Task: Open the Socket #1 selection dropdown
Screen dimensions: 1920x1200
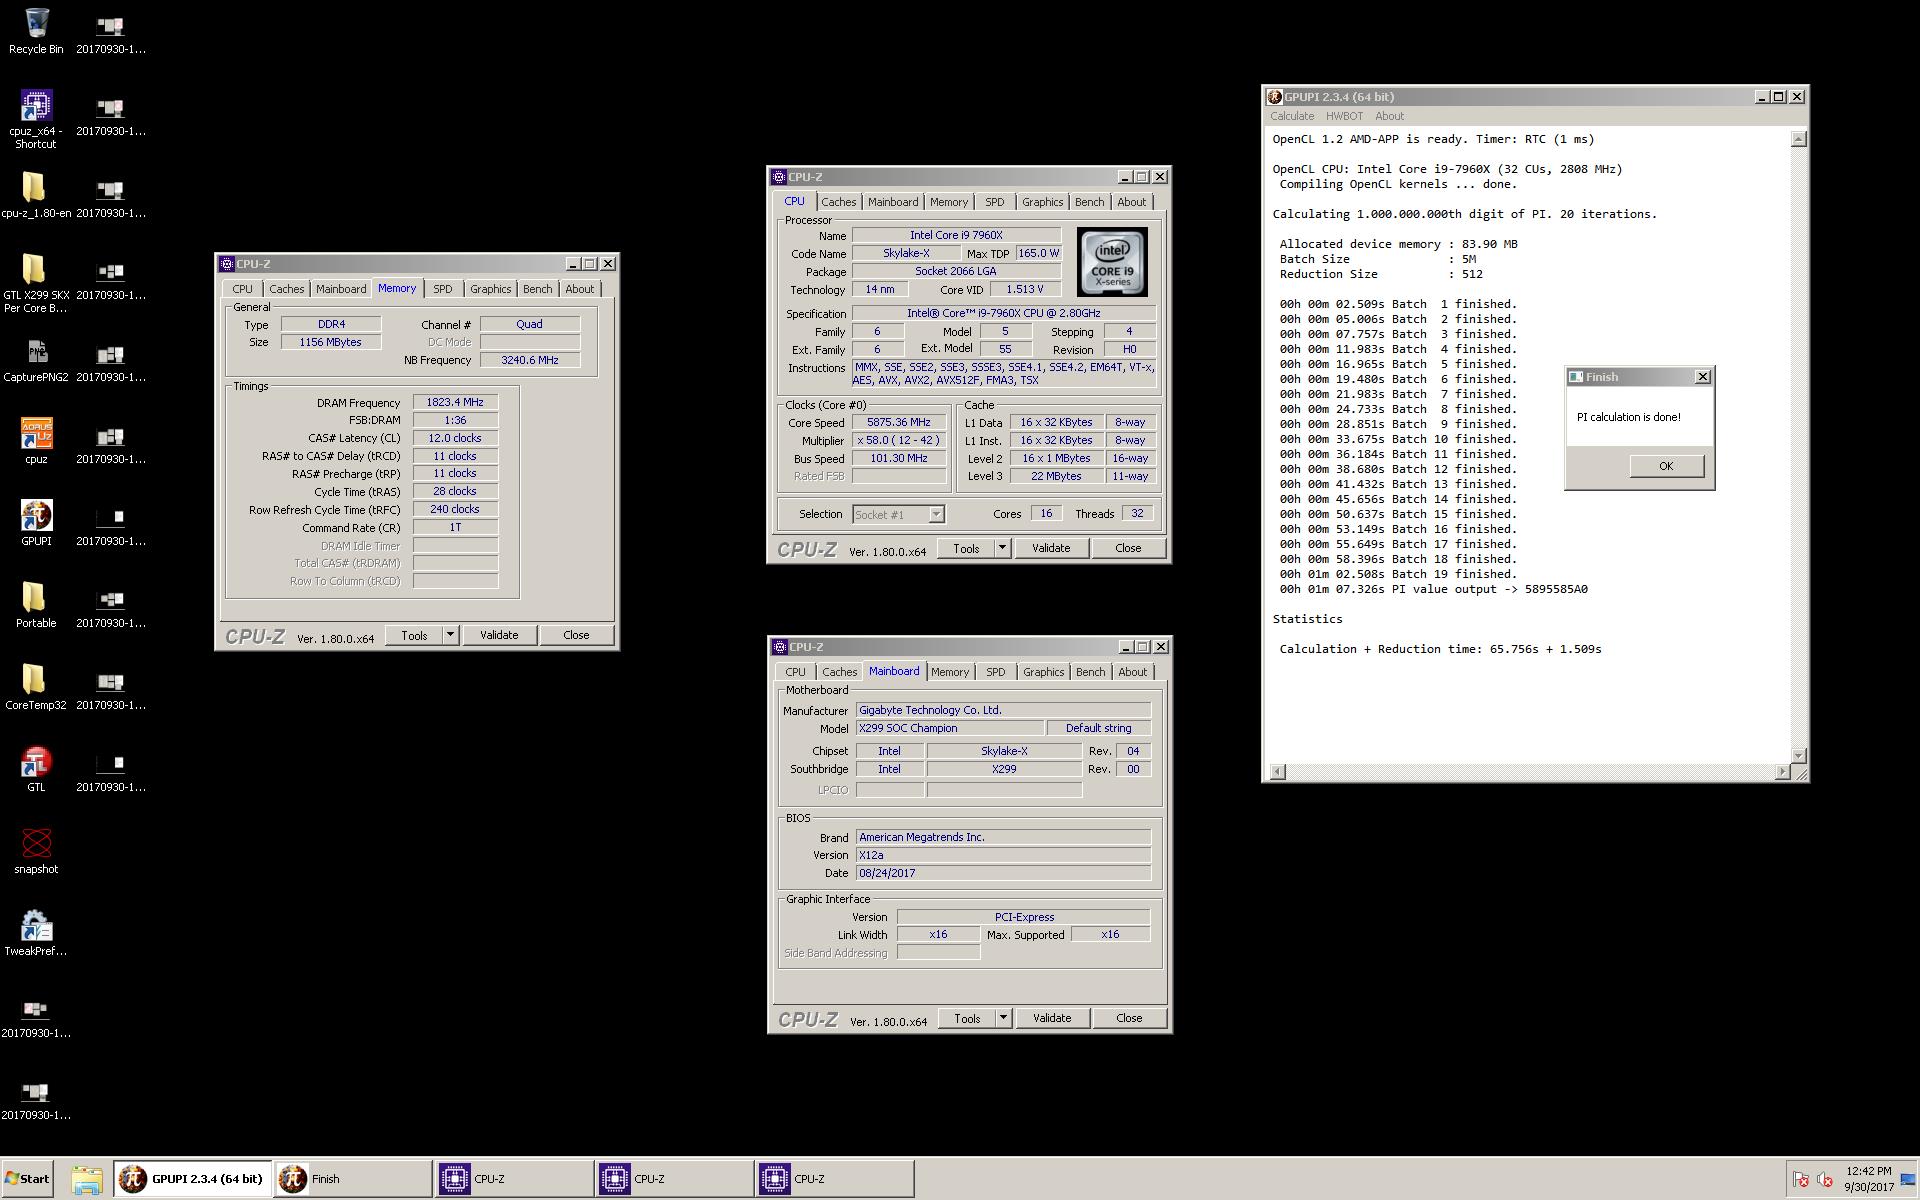Action: (x=898, y=514)
